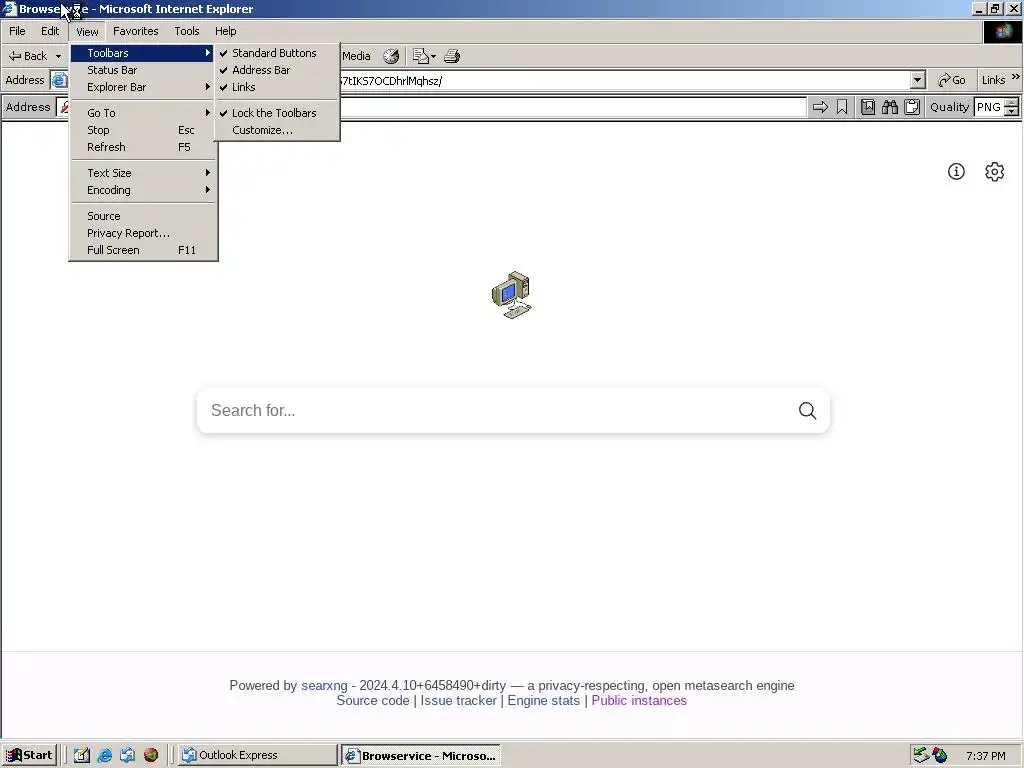Image resolution: width=1024 pixels, height=768 pixels.
Task: Click the History clock icon beside Media
Action: (x=391, y=56)
